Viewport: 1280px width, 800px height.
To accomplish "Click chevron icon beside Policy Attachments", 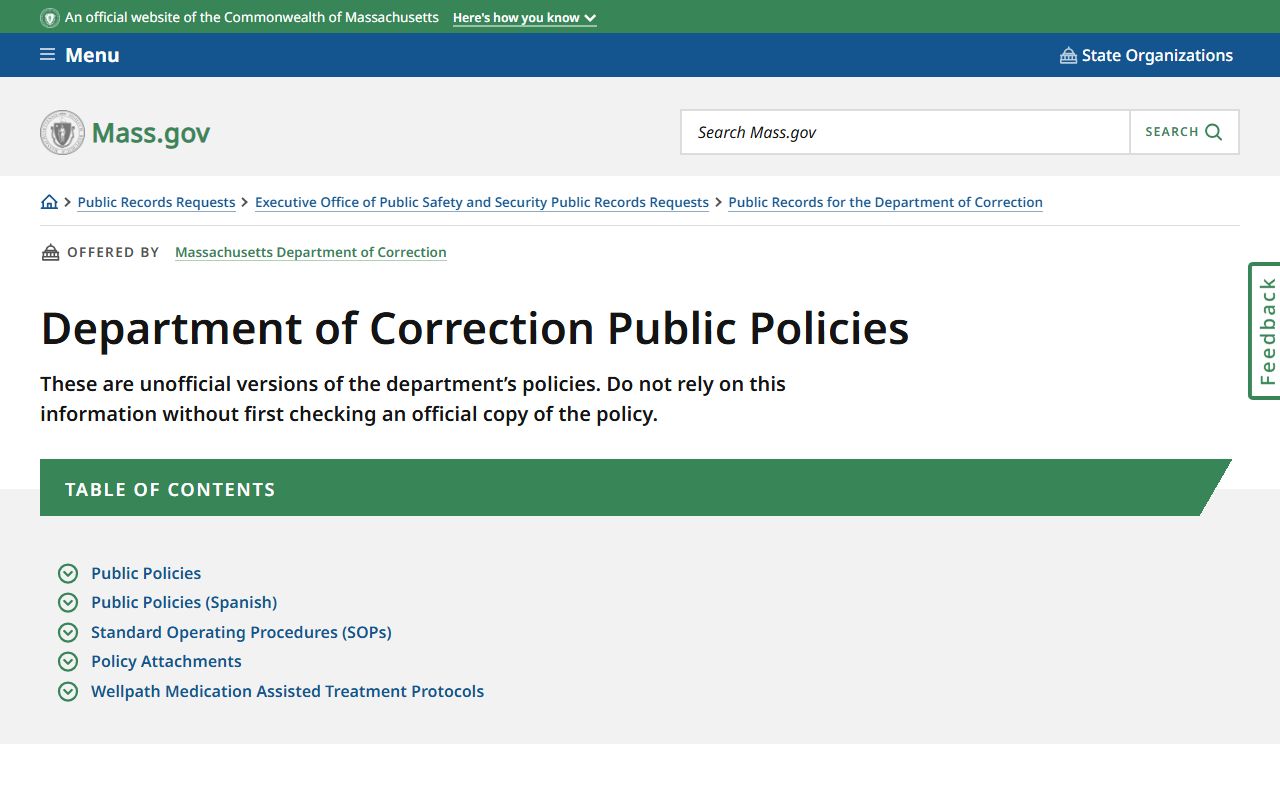I will click(68, 661).
